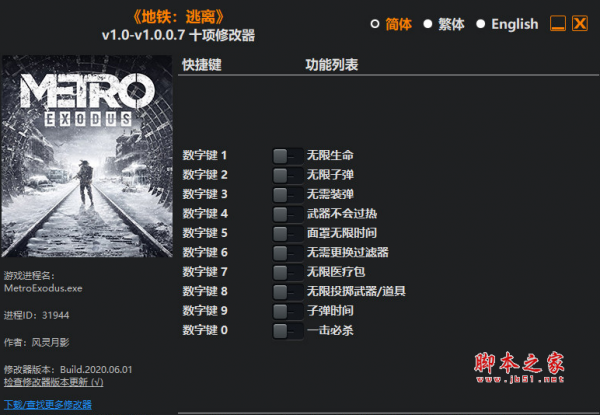Enable the 无限子弹 switch

point(288,175)
